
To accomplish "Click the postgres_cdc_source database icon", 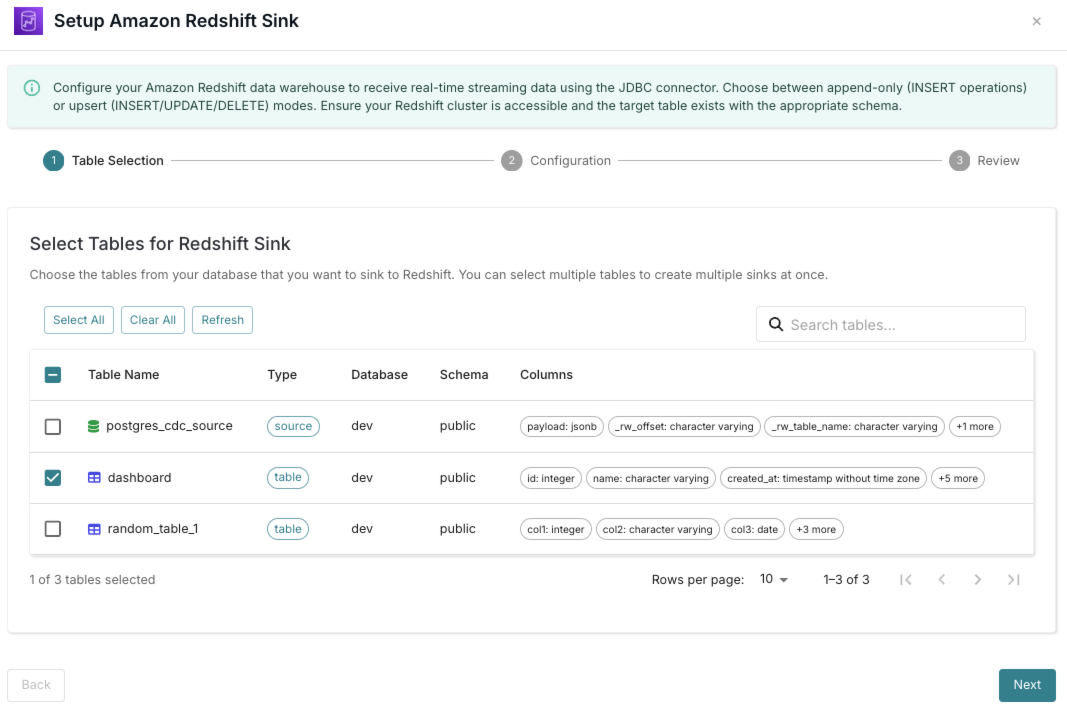I will (94, 427).
